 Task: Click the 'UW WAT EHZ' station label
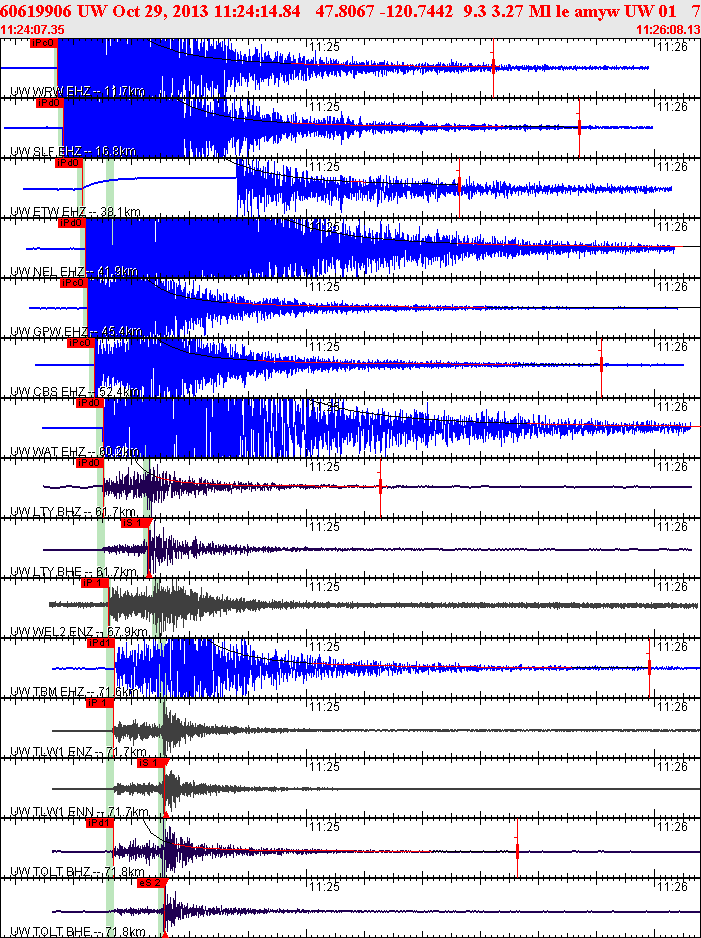(48, 451)
